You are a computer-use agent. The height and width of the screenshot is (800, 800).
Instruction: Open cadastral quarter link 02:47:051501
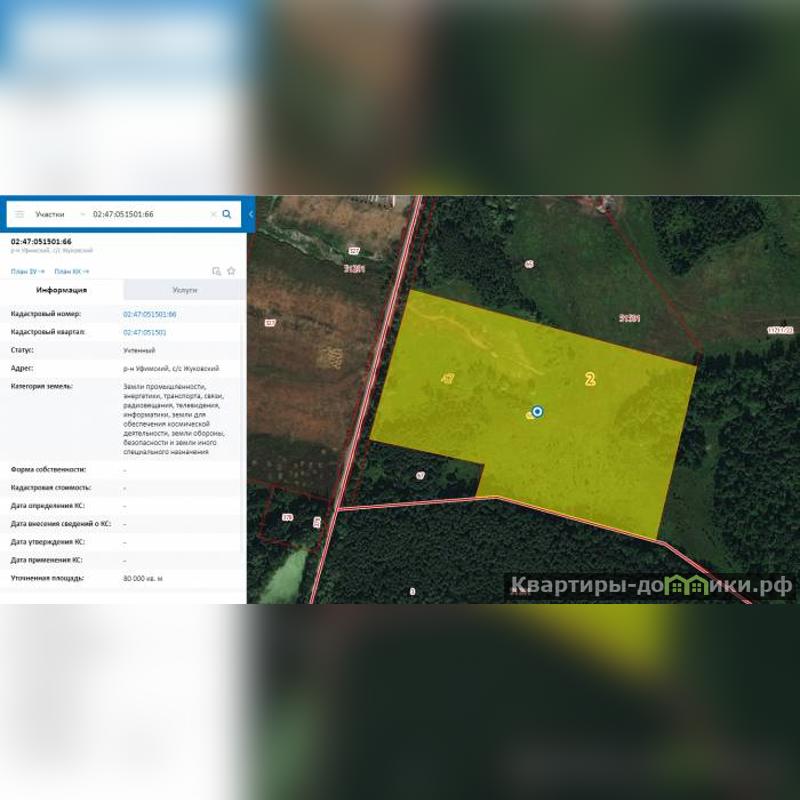click(x=145, y=332)
